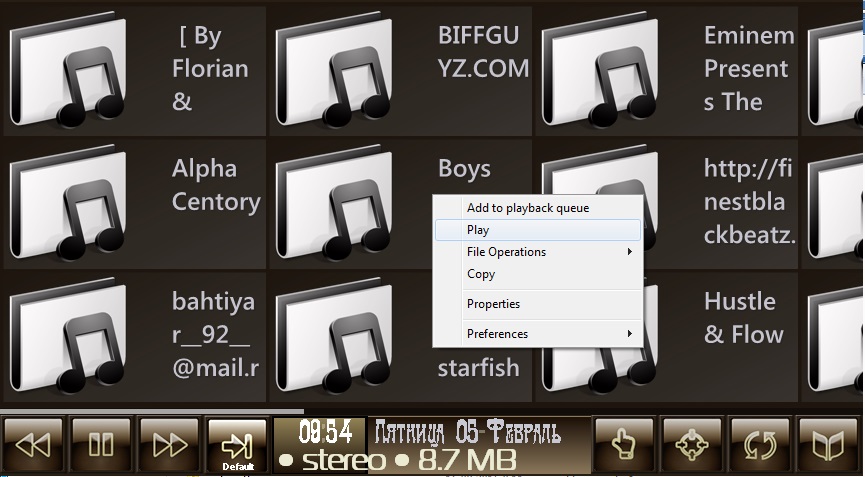This screenshot has width=865, height=477.
Task: Select the Eminem Presents The folder icon
Action: click(600, 70)
